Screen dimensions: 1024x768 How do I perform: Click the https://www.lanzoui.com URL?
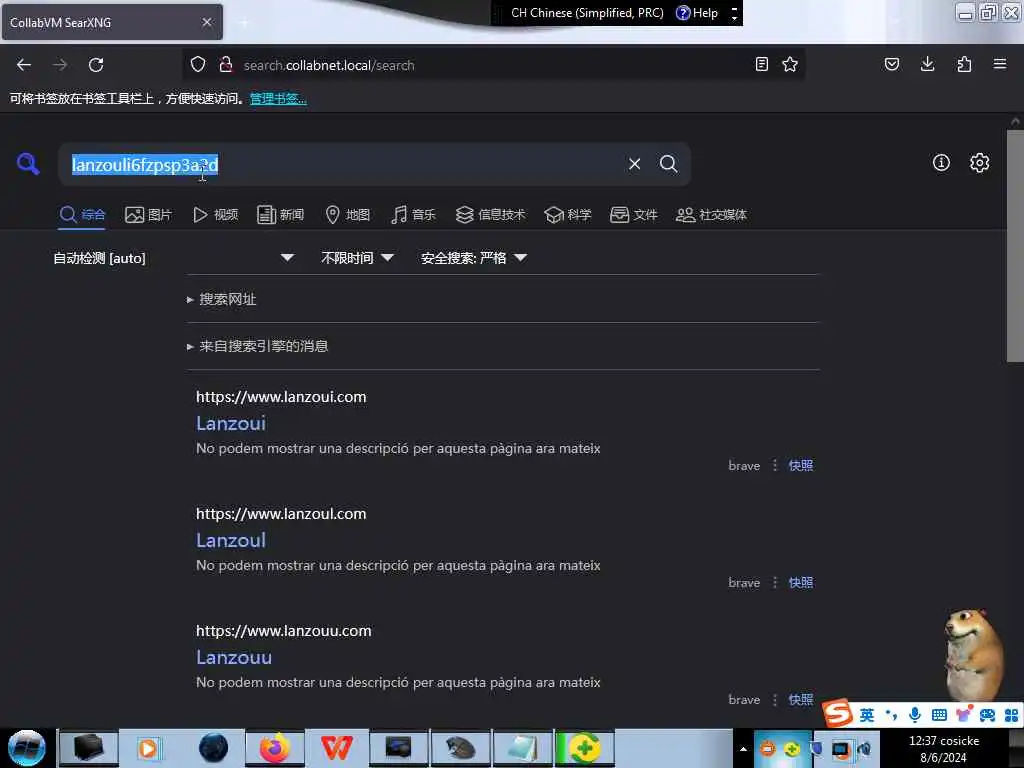[x=281, y=396]
